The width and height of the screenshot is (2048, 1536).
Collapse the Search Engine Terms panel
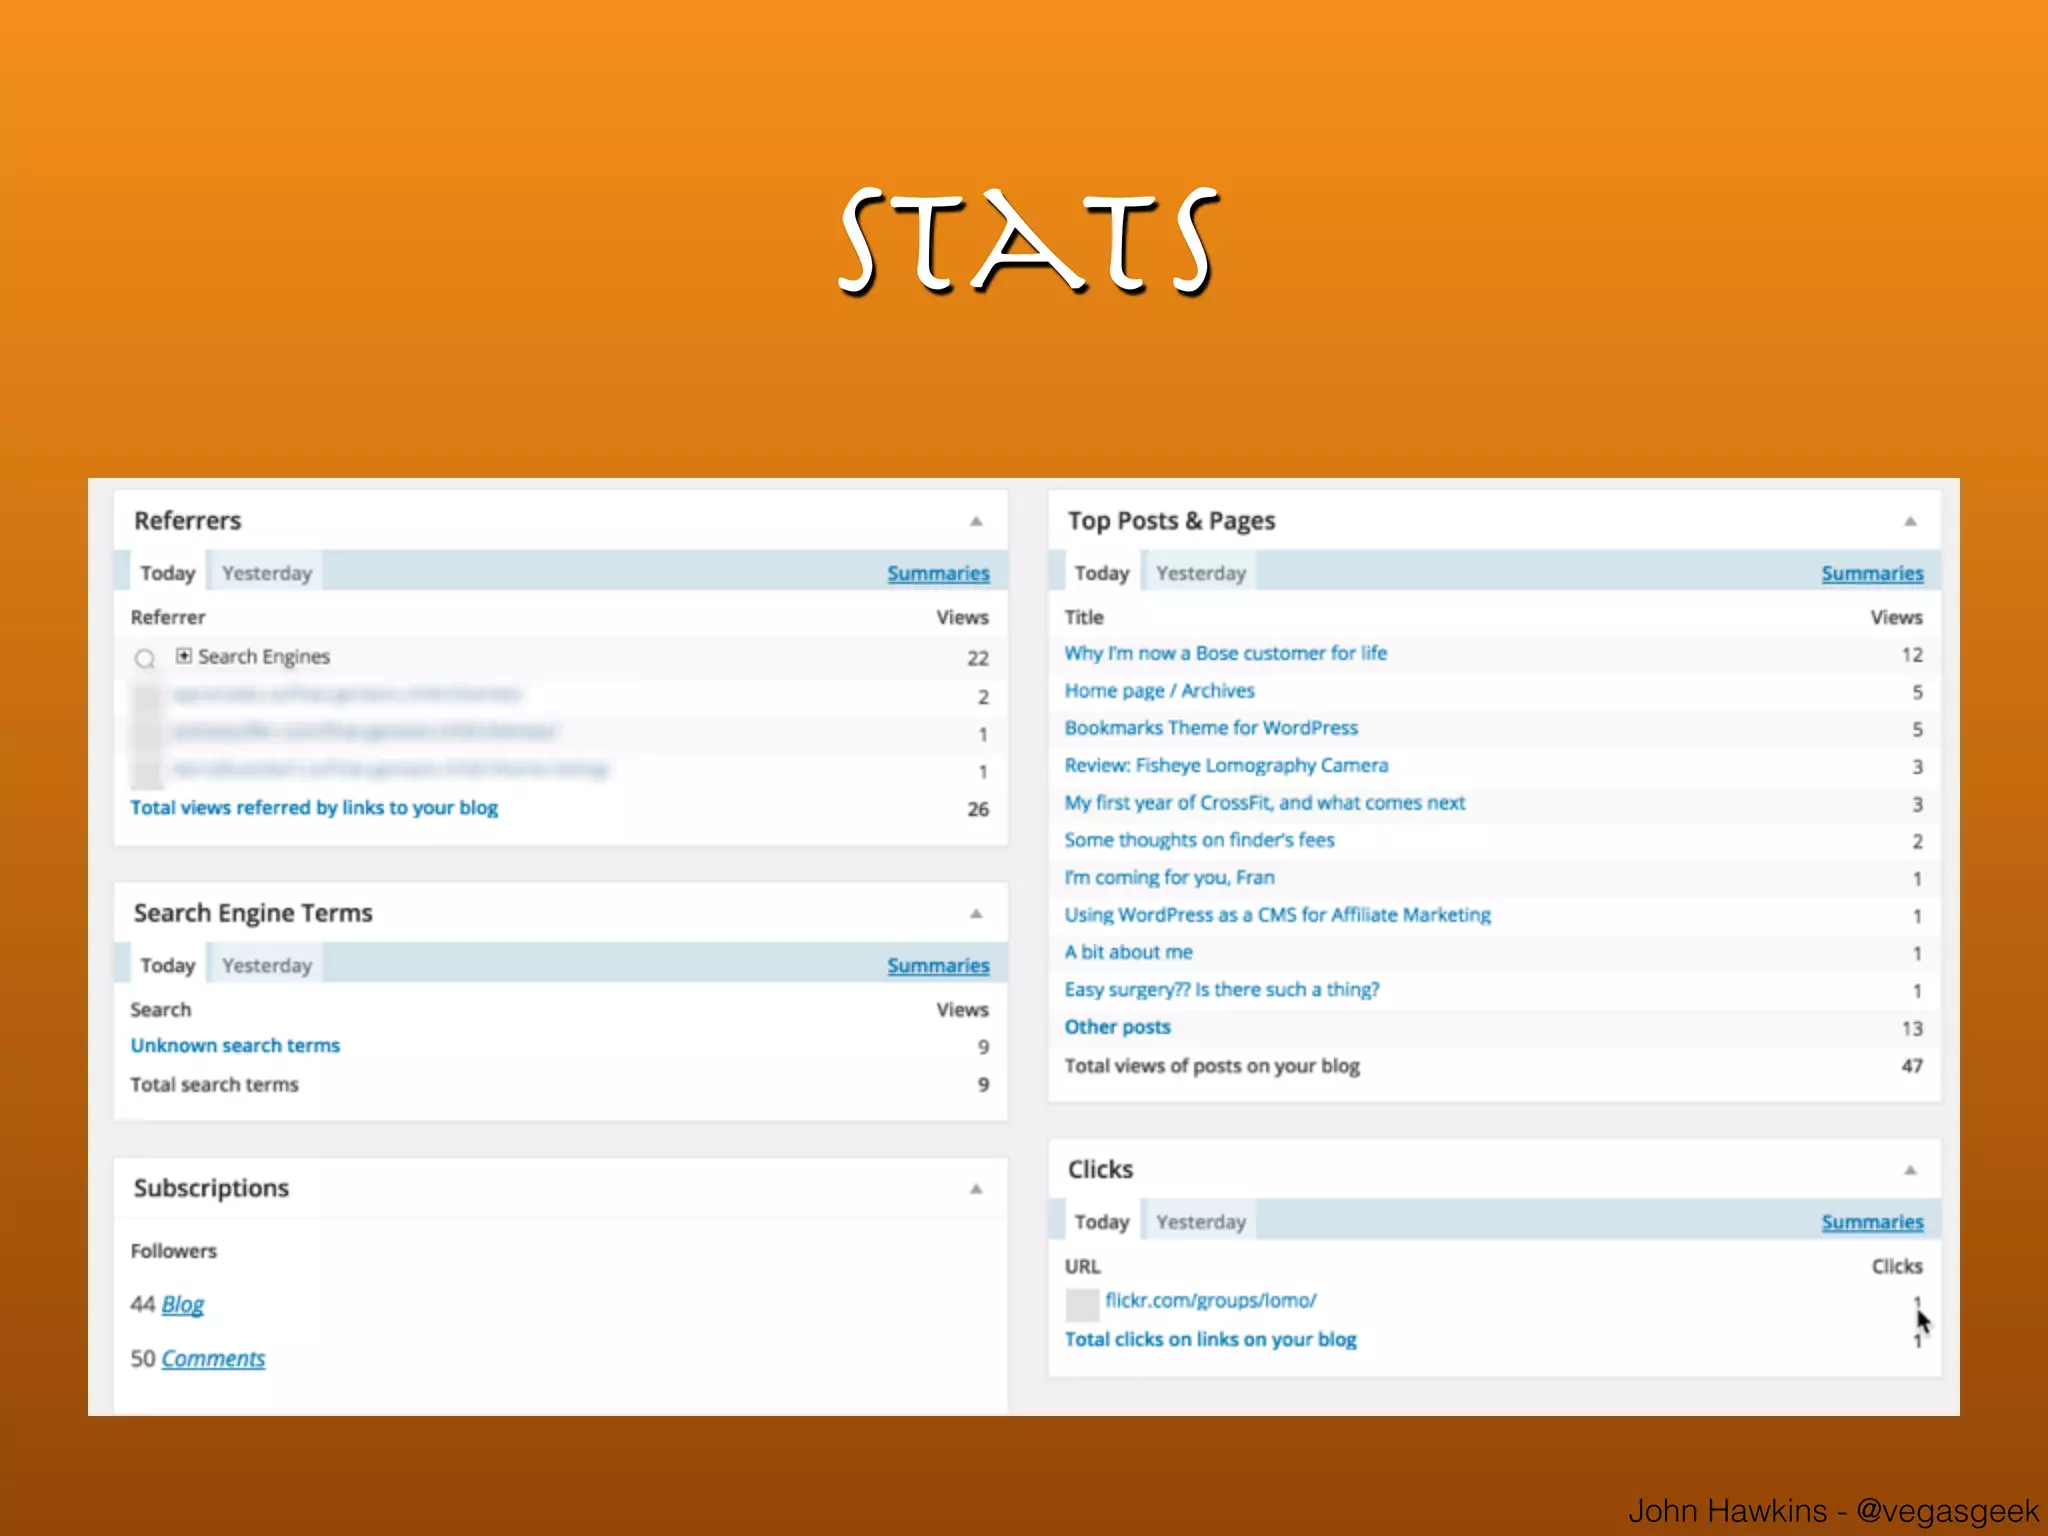(x=976, y=913)
